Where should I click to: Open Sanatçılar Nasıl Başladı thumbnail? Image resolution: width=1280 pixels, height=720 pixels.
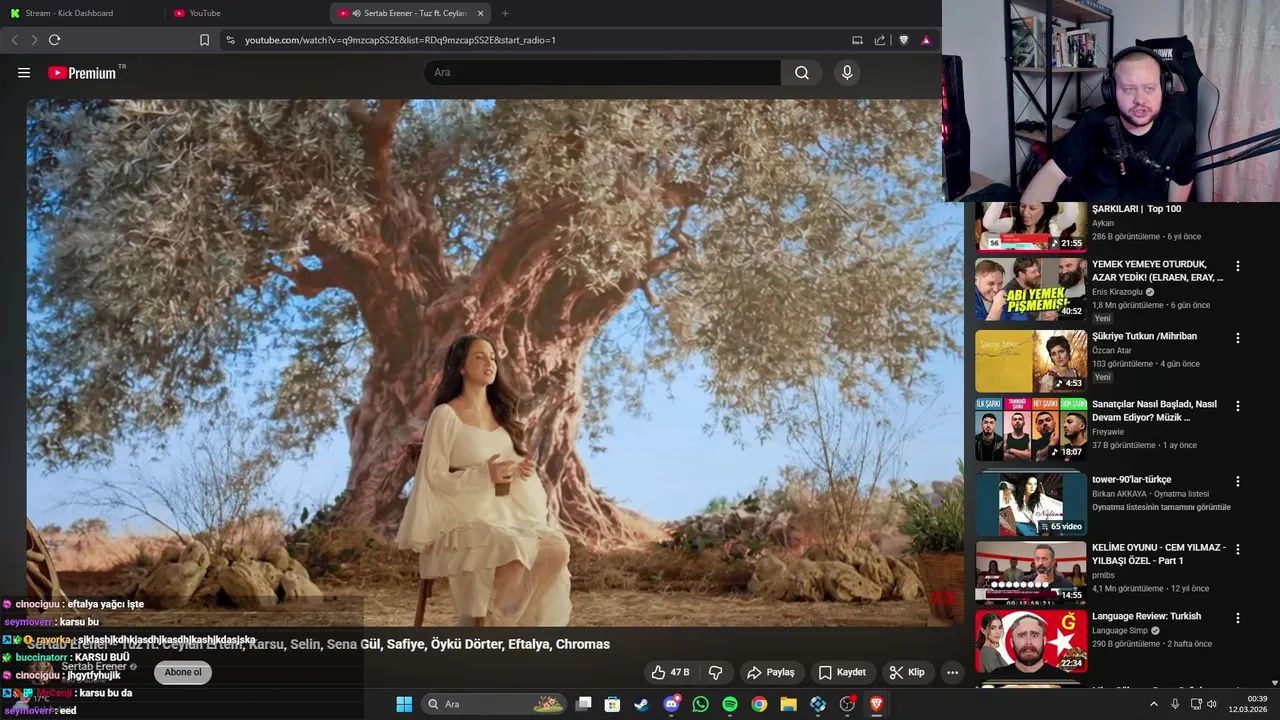tap(1031, 429)
